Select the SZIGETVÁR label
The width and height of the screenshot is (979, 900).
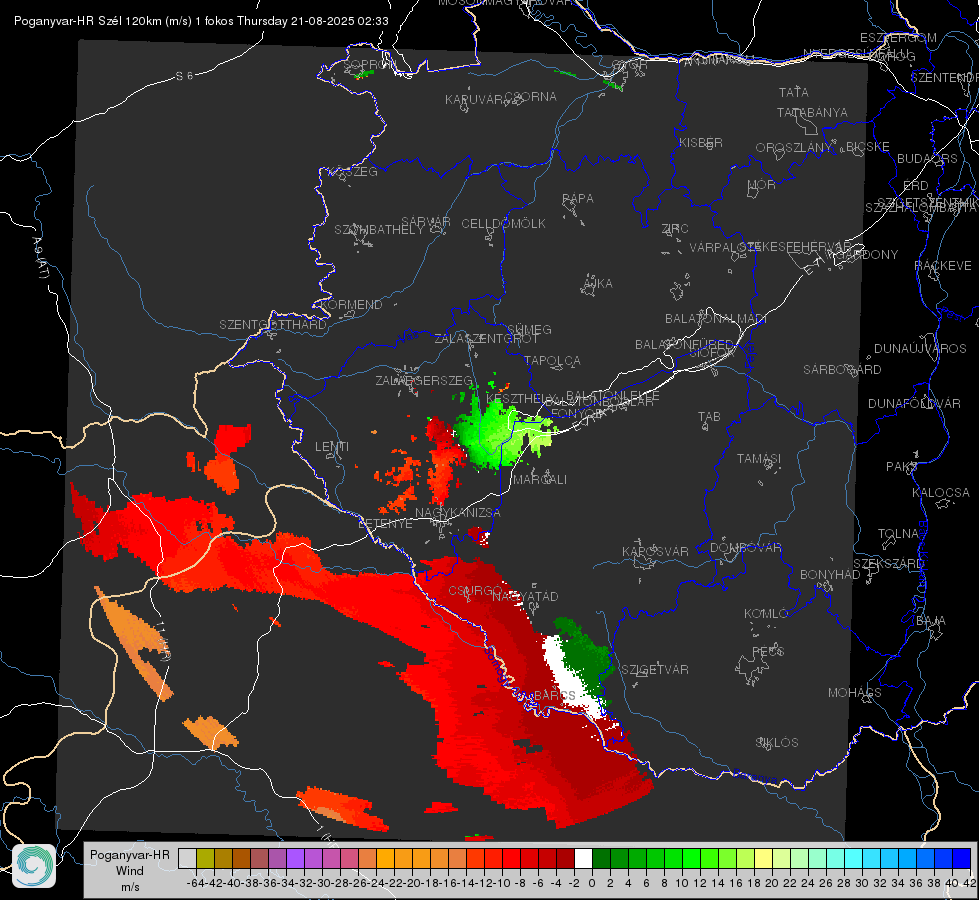point(655,670)
